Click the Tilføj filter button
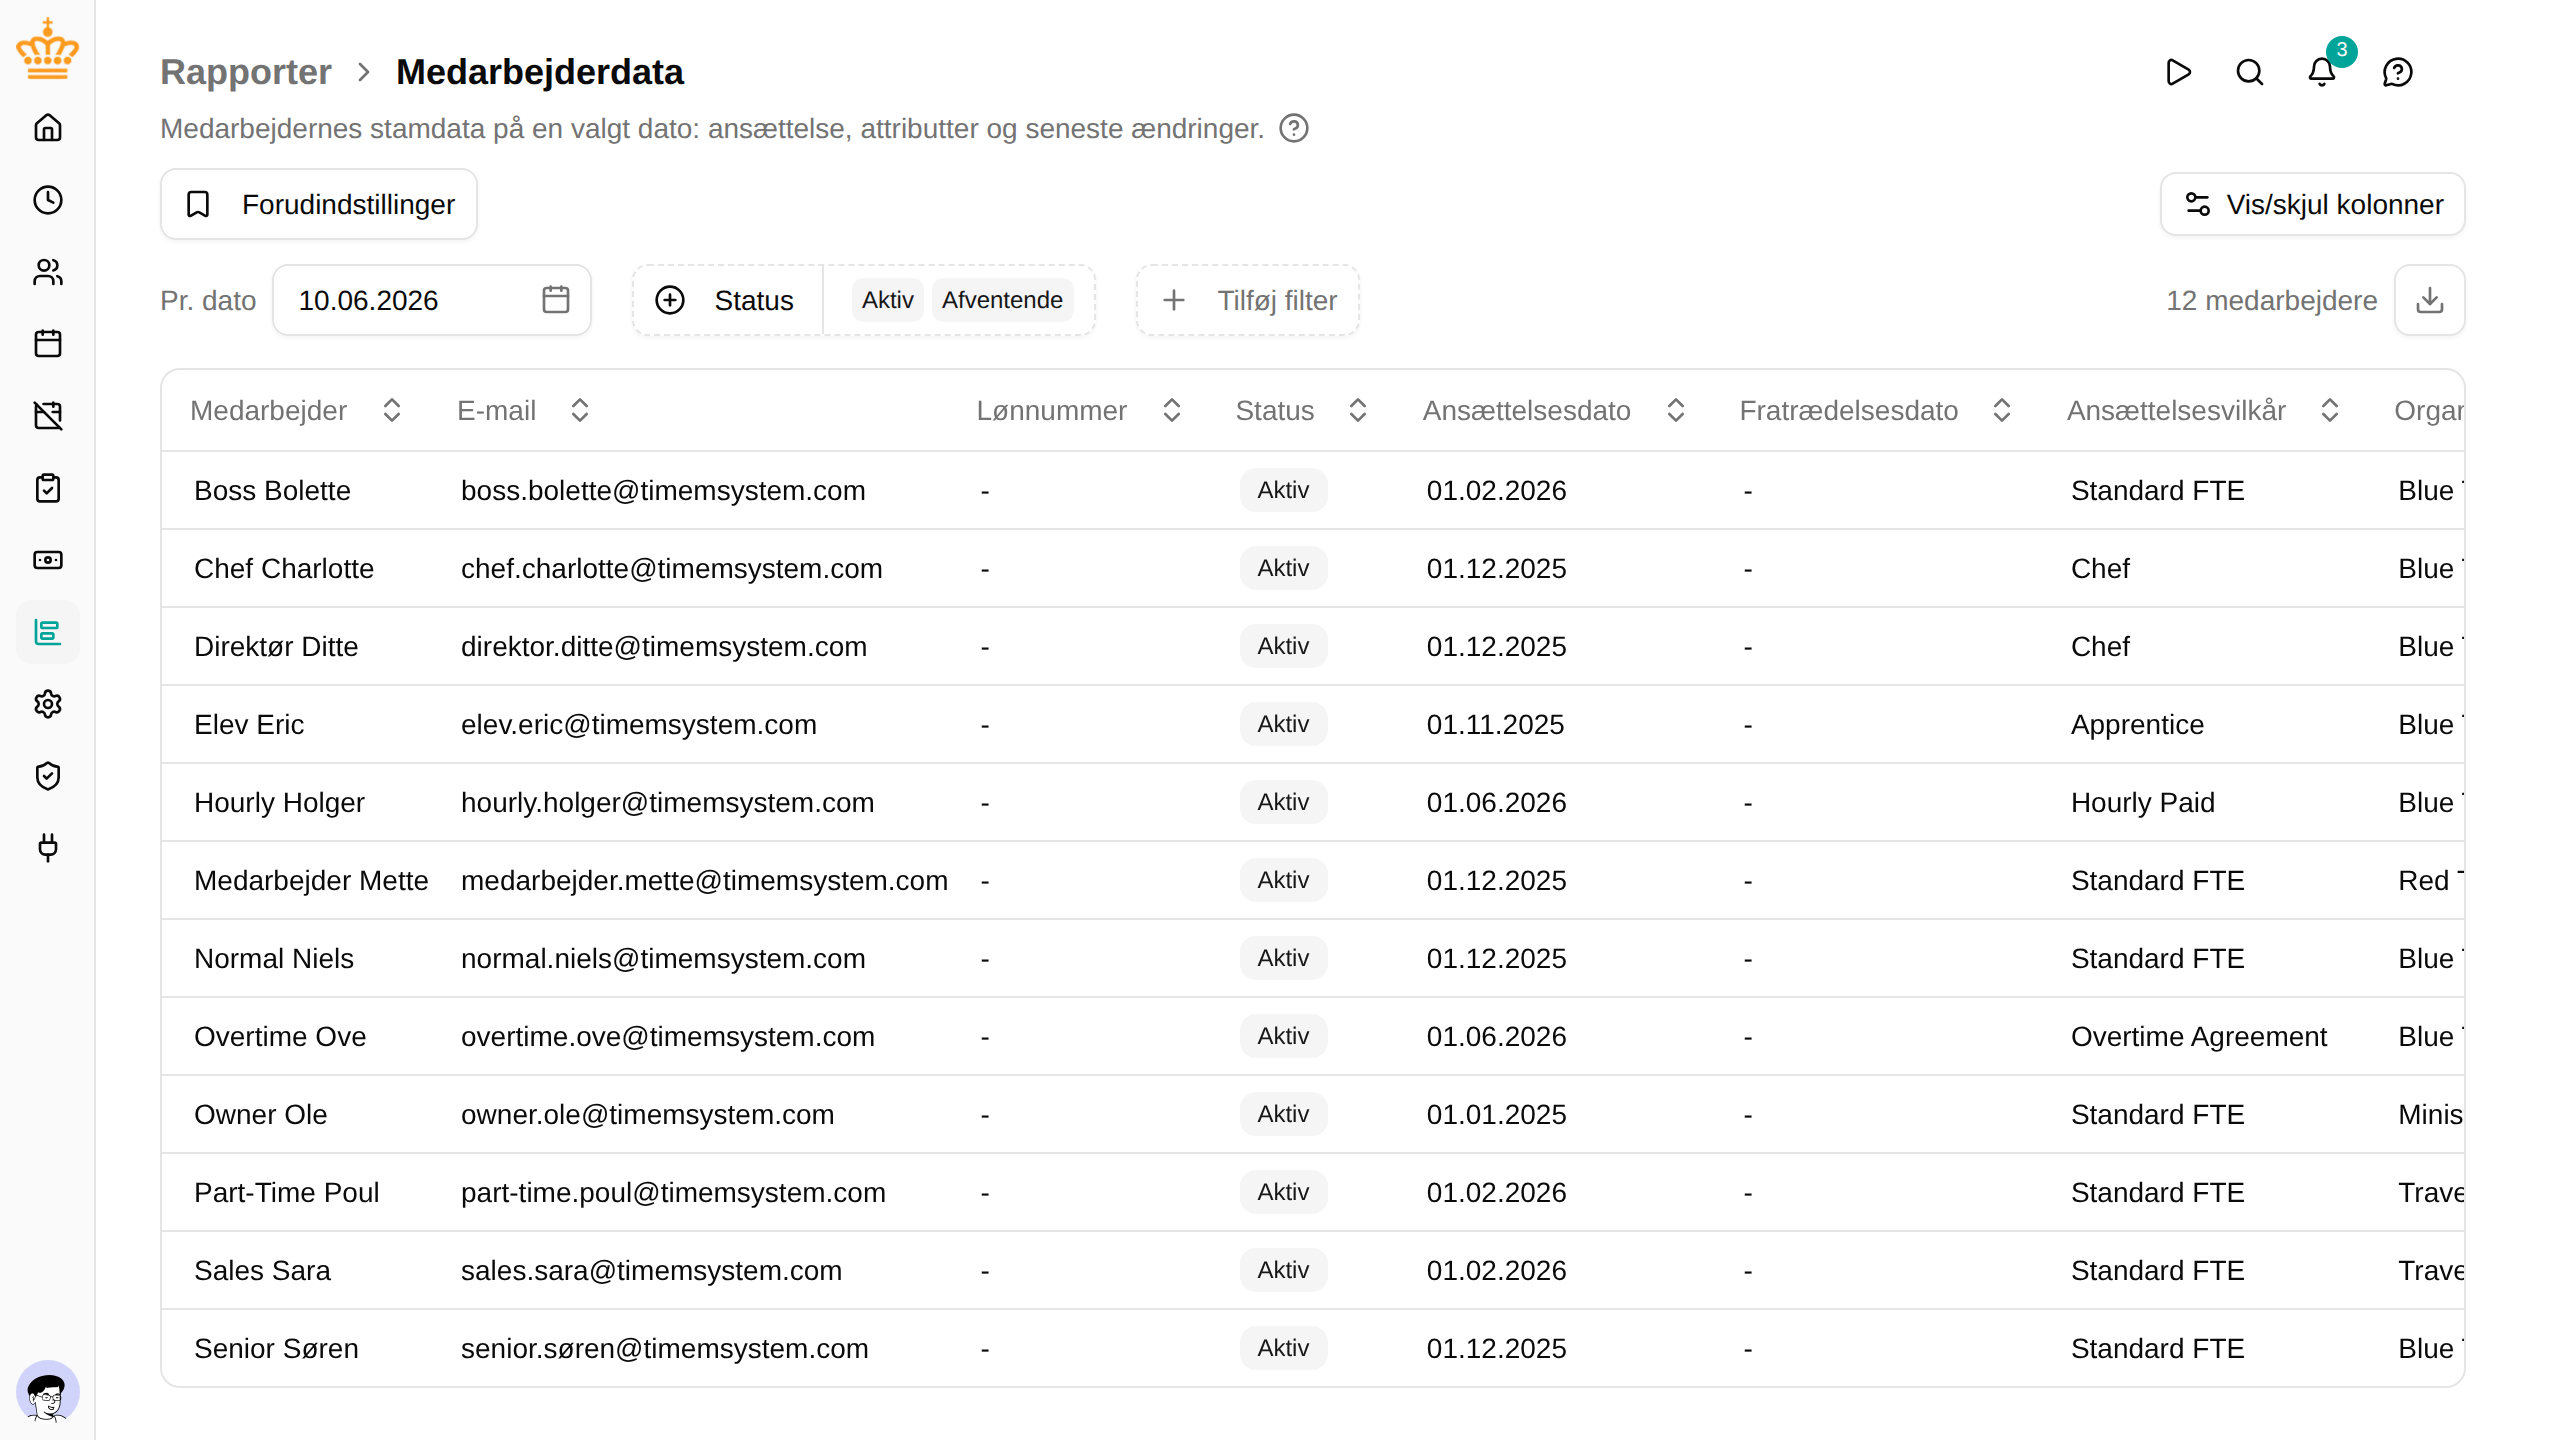Viewport: 2560px width, 1440px height. [x=1248, y=300]
